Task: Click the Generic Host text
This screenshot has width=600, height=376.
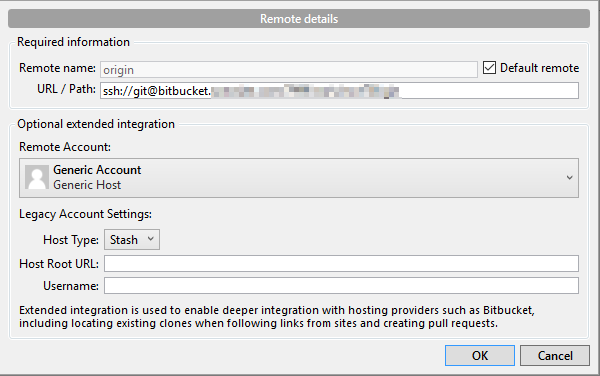Action: 87,185
